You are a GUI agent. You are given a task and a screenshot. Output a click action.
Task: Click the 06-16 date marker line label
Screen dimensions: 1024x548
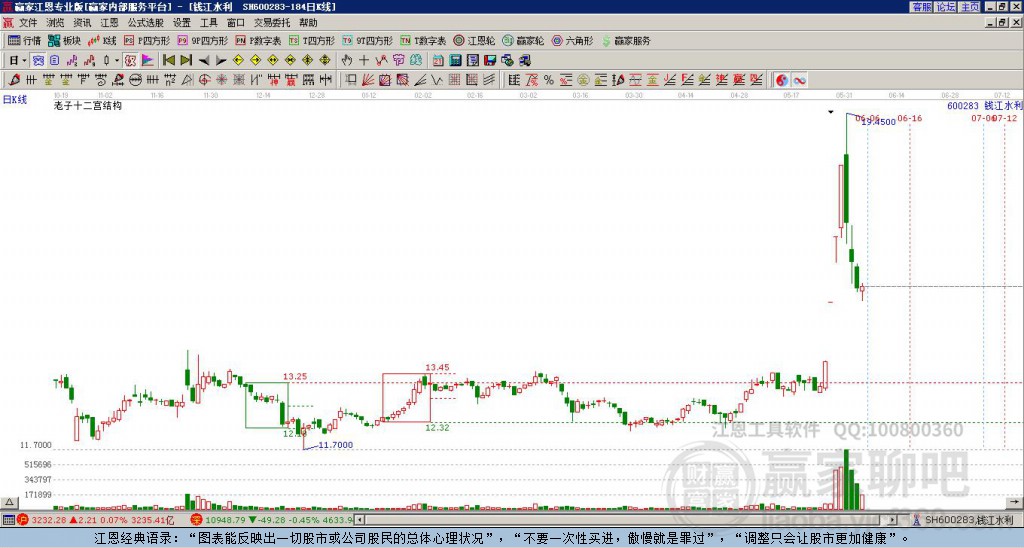click(x=909, y=118)
